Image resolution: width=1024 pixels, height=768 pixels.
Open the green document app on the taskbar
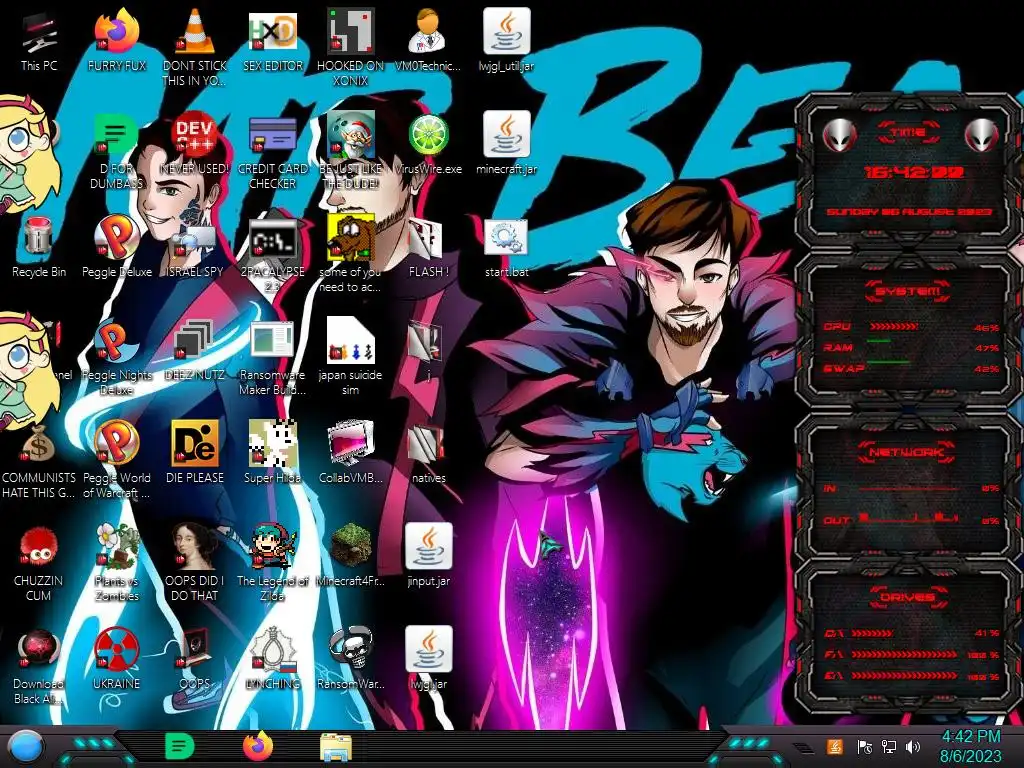pyautogui.click(x=179, y=746)
